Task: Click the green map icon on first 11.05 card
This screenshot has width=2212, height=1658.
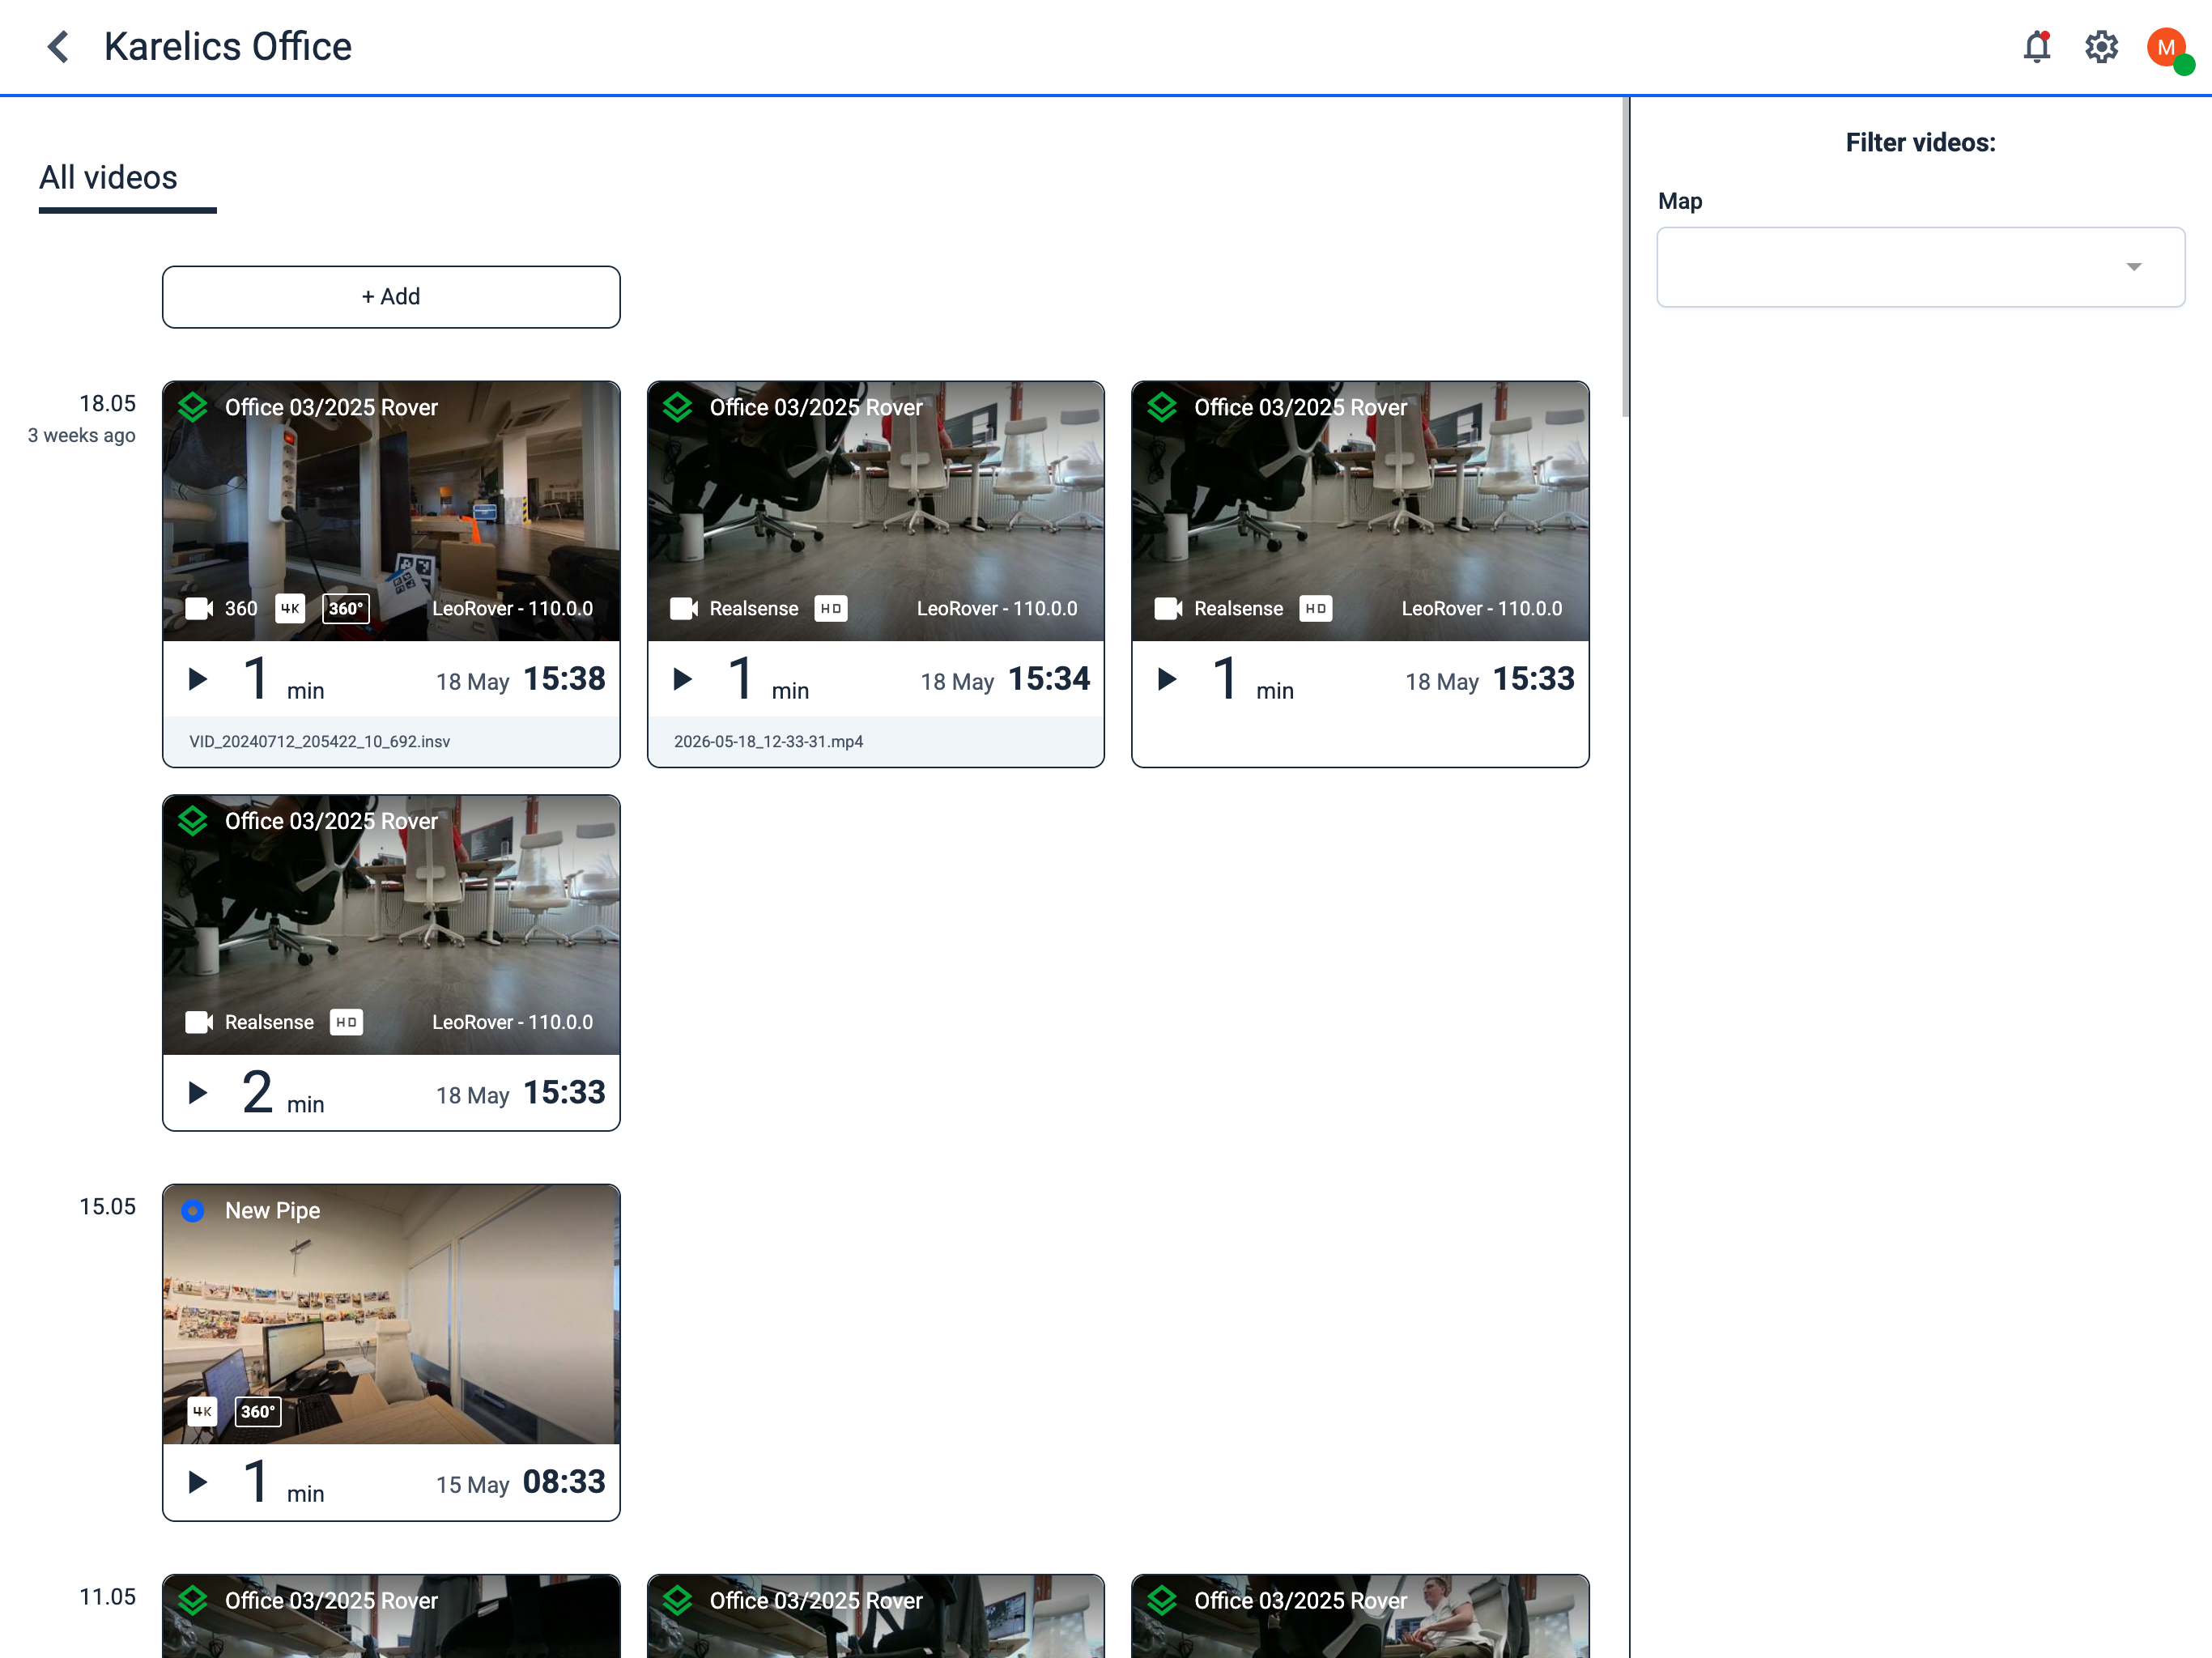Action: click(193, 1601)
